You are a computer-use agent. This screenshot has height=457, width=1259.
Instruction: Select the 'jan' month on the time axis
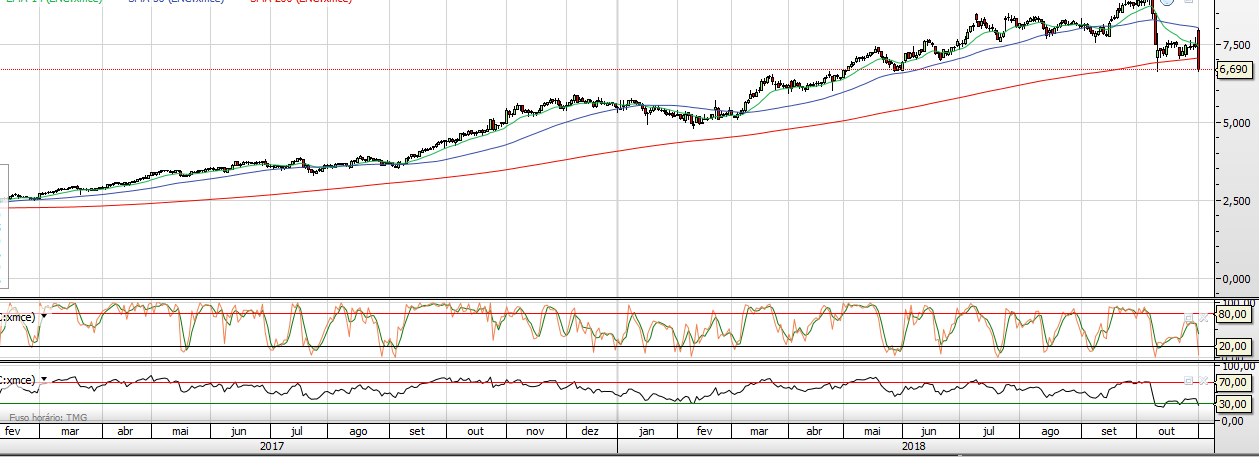tap(647, 431)
